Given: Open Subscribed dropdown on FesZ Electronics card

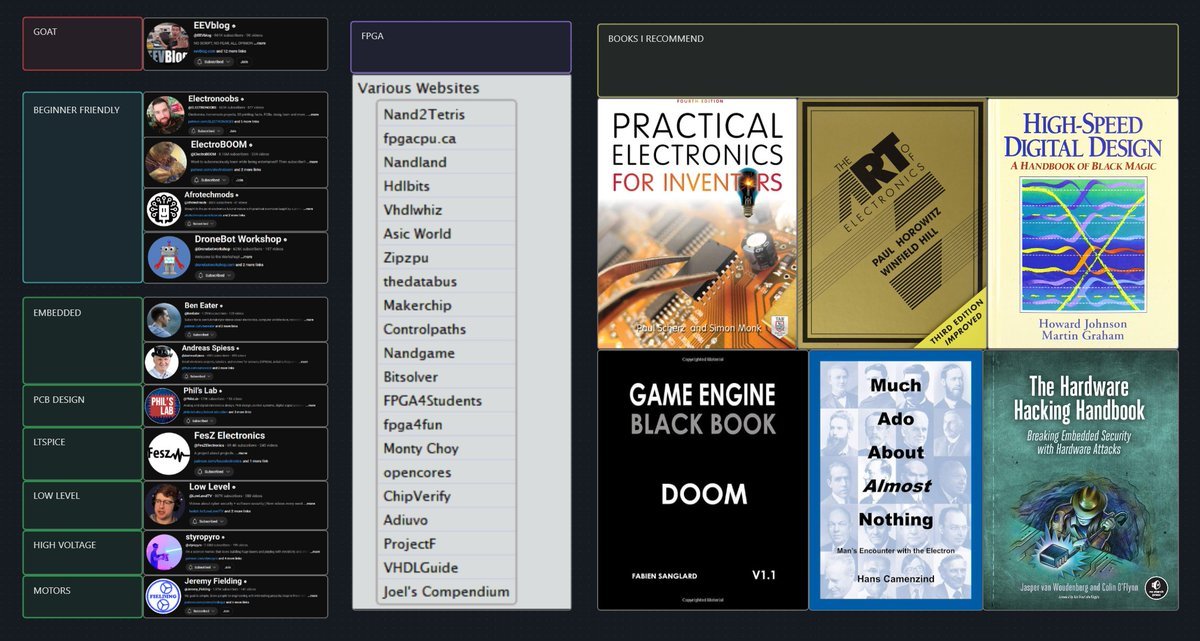Looking at the screenshot, I should [x=213, y=472].
